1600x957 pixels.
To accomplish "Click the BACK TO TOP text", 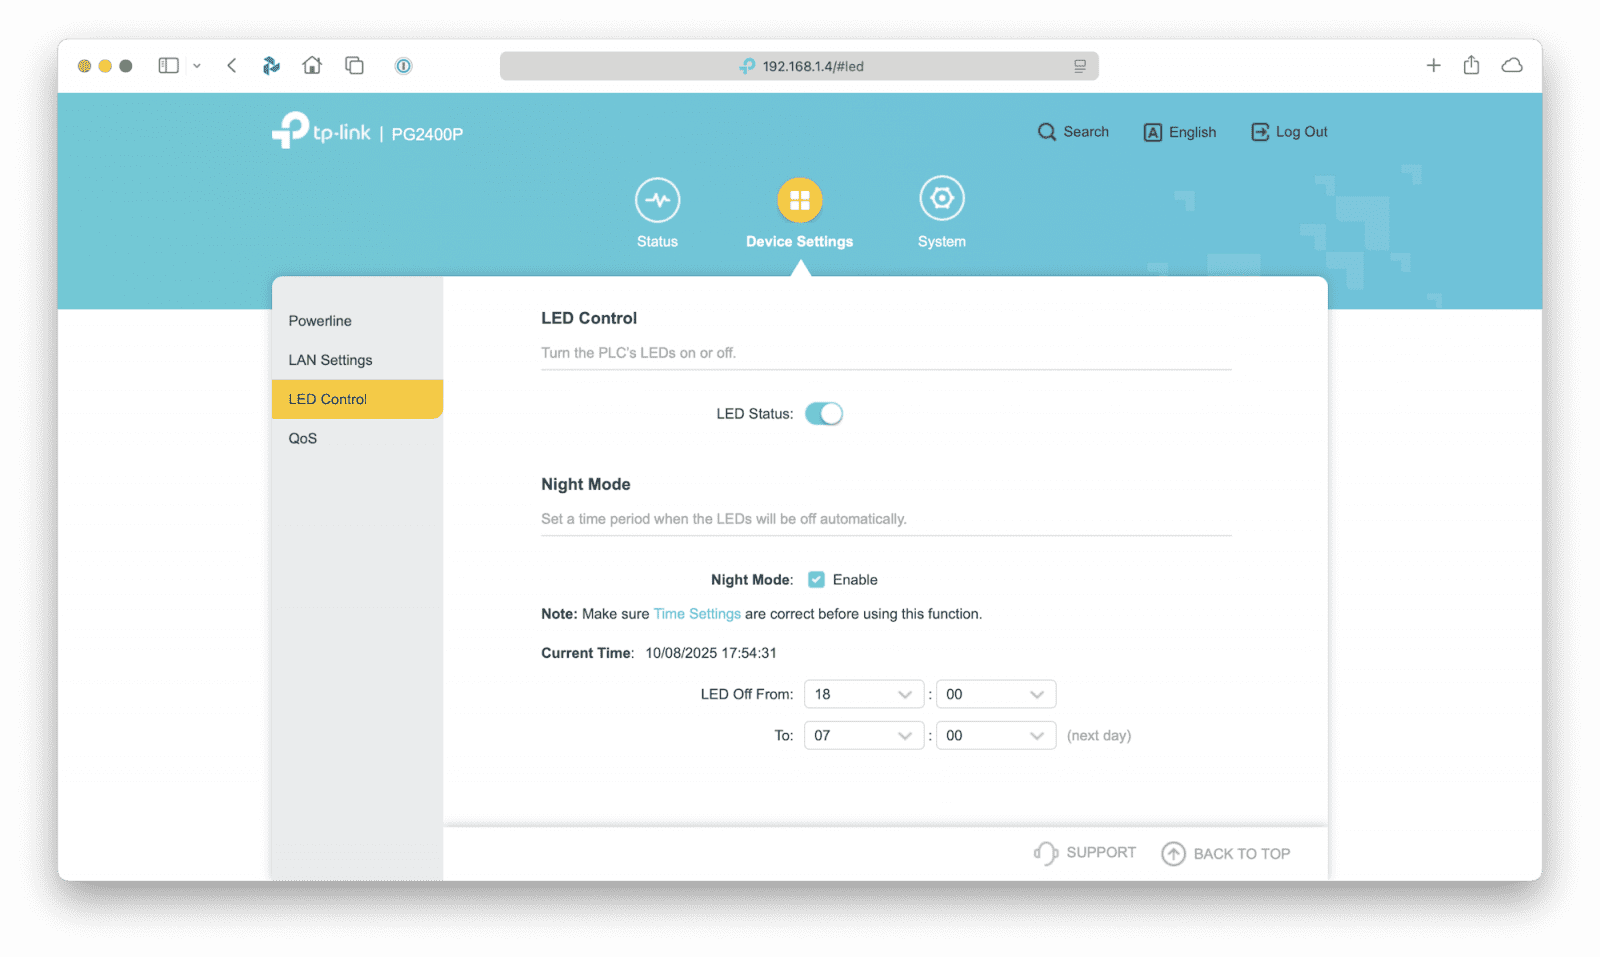I will [x=1242, y=854].
